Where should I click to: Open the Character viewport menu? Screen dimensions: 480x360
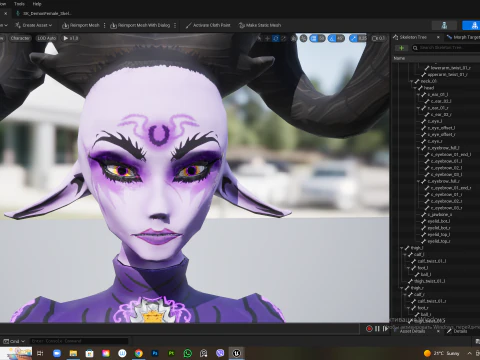(x=20, y=38)
